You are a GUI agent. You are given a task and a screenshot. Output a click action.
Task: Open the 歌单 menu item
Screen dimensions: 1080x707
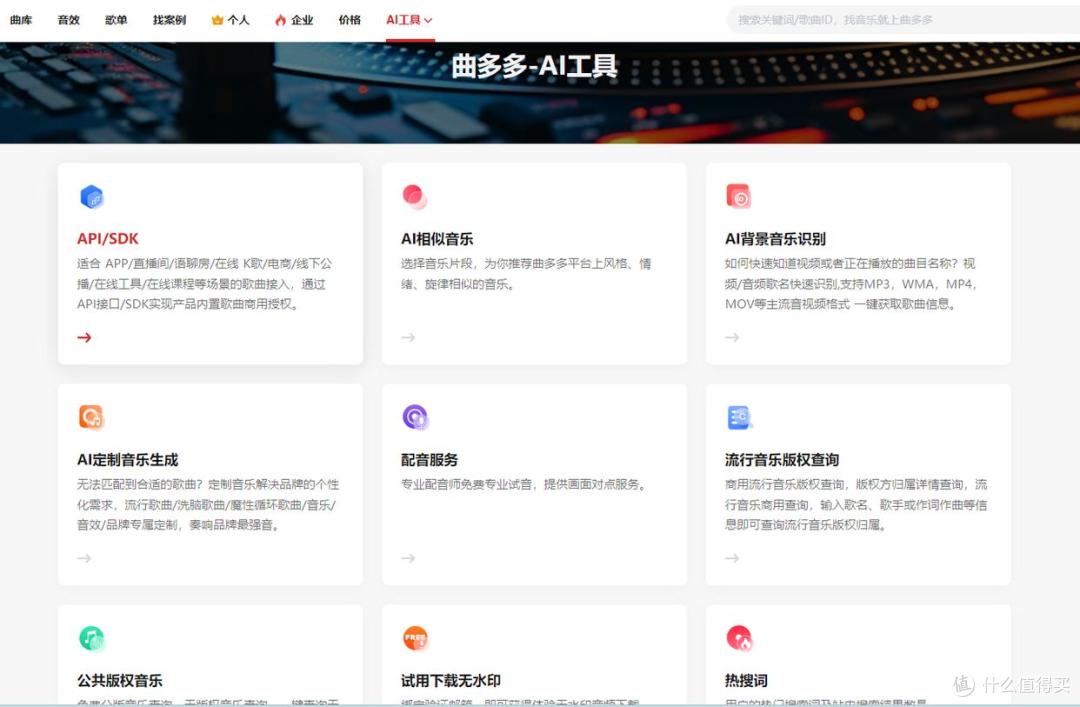[x=116, y=20]
